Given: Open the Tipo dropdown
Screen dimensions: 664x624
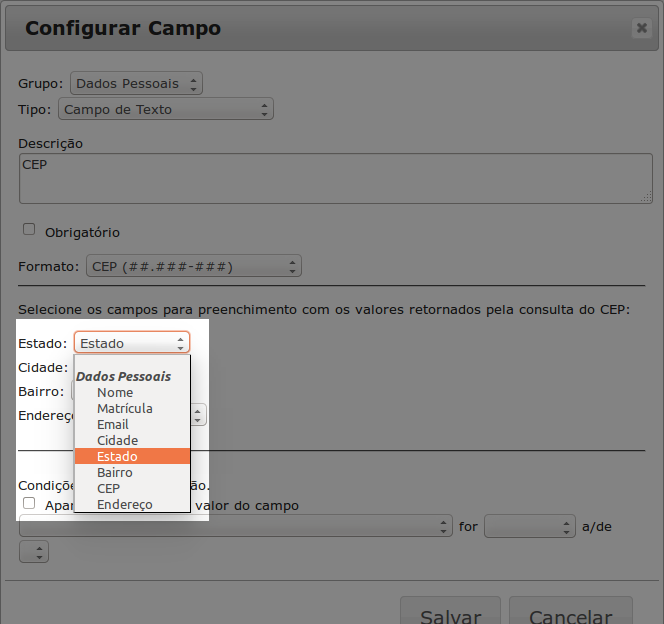Looking at the screenshot, I should (165, 109).
